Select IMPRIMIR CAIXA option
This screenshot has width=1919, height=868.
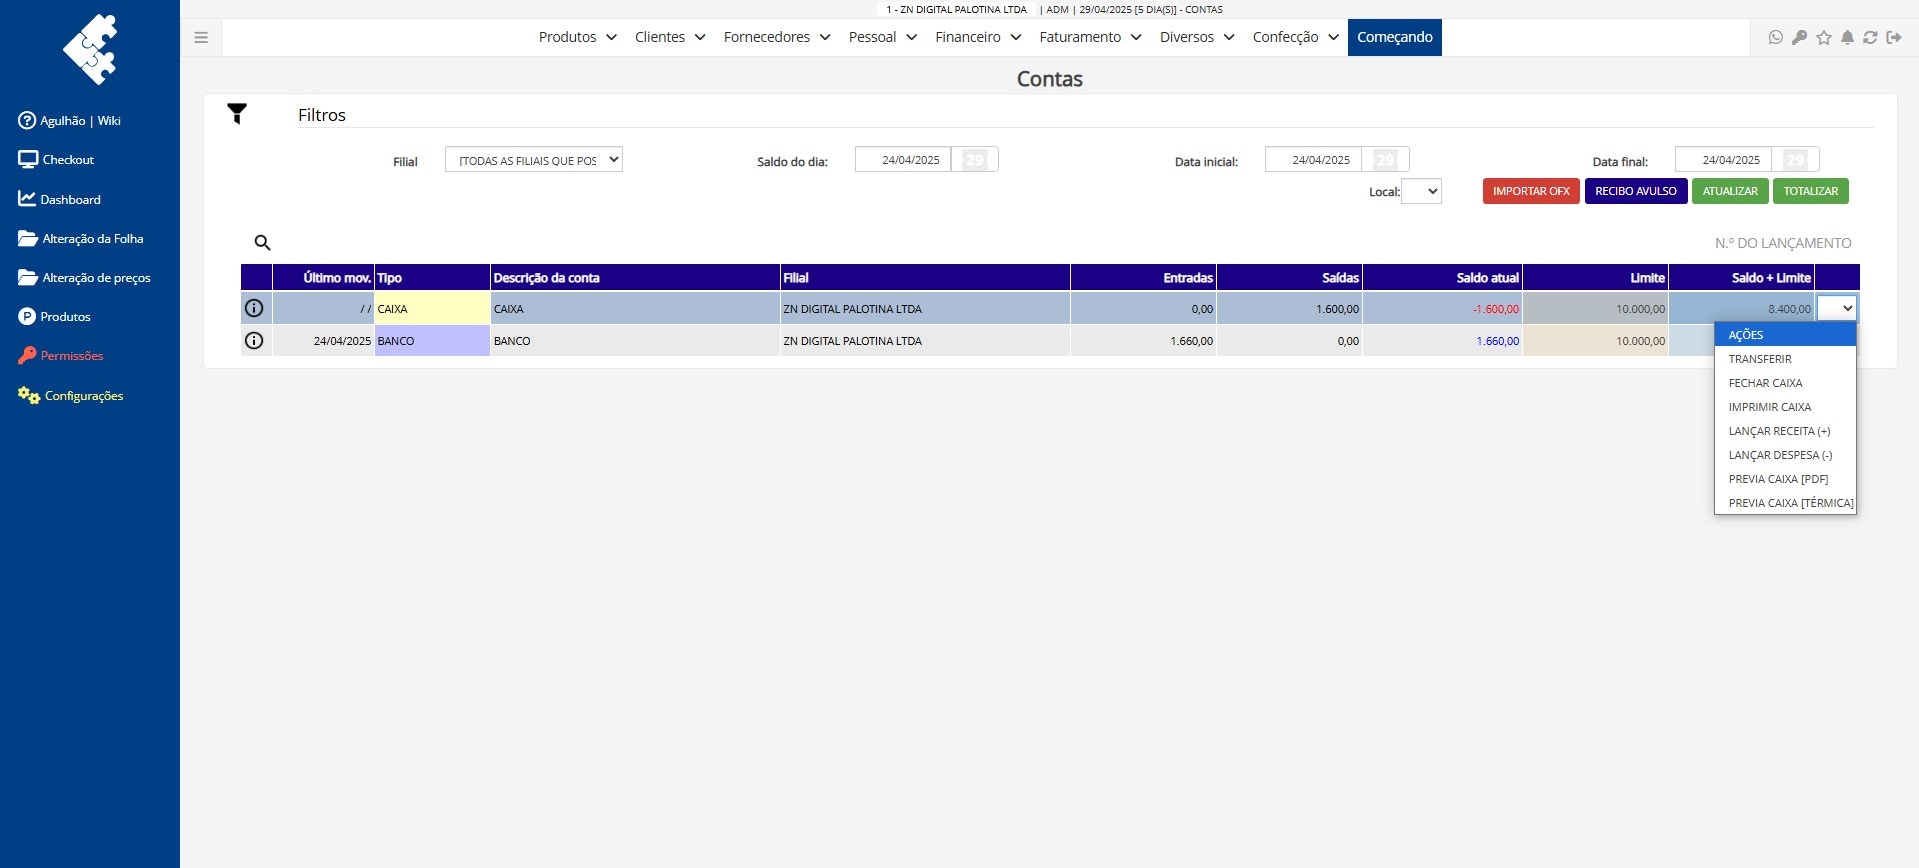[x=1785, y=407]
